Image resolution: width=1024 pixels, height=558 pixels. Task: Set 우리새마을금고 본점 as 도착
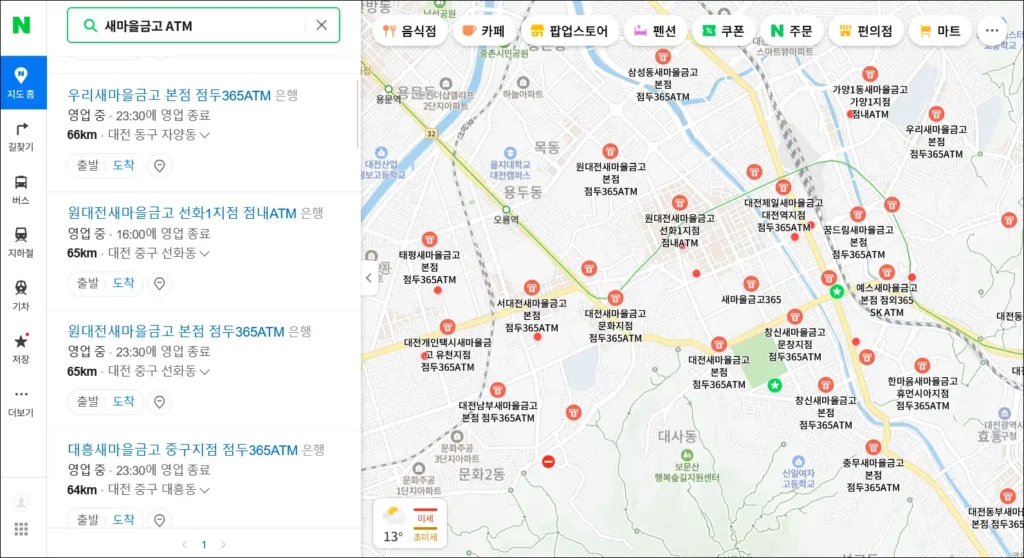[123, 165]
